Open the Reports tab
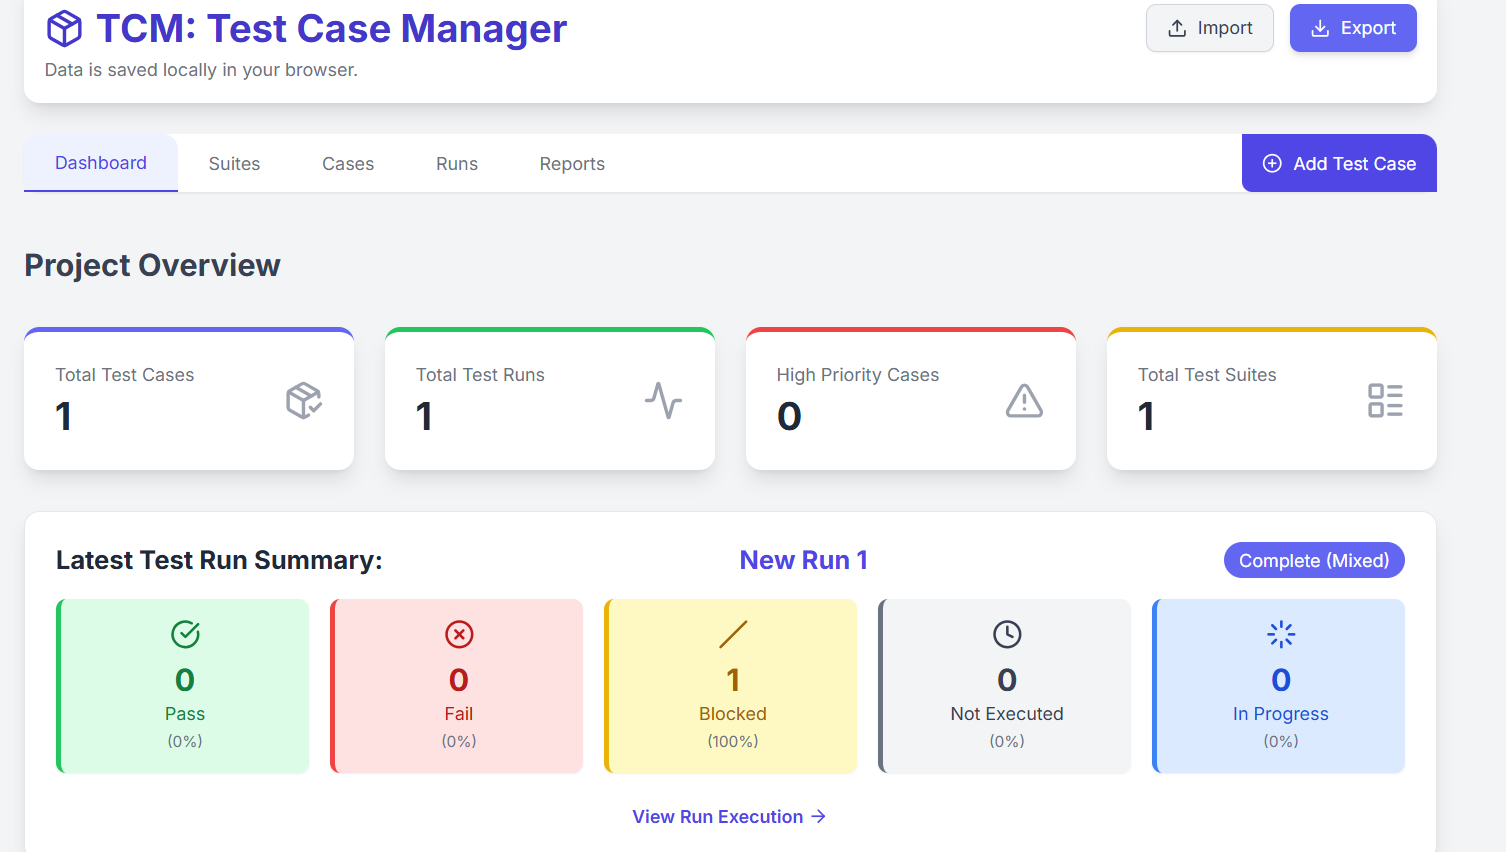This screenshot has width=1506, height=852. click(x=572, y=163)
